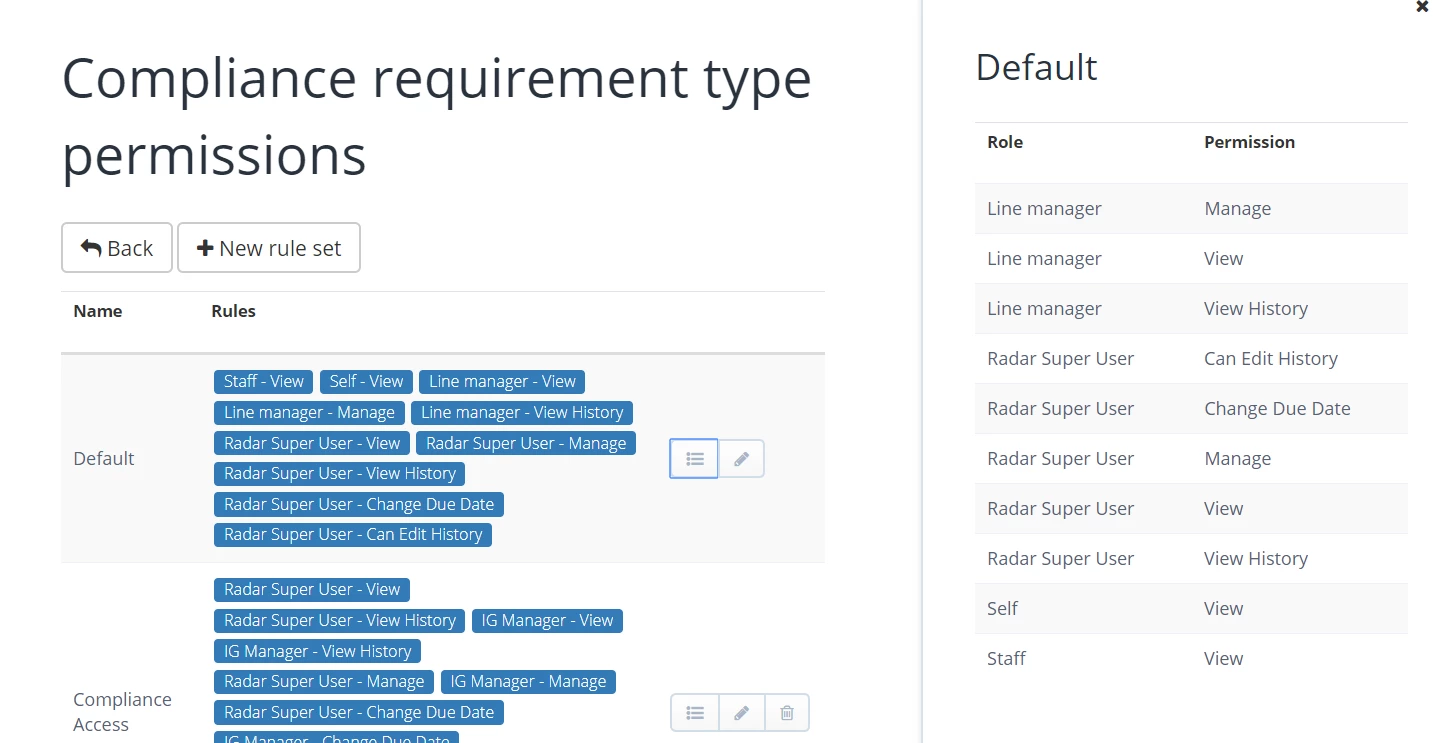Click the 'IG Manager - Manage' tag
This screenshot has height=743, width=1438.
(528, 681)
